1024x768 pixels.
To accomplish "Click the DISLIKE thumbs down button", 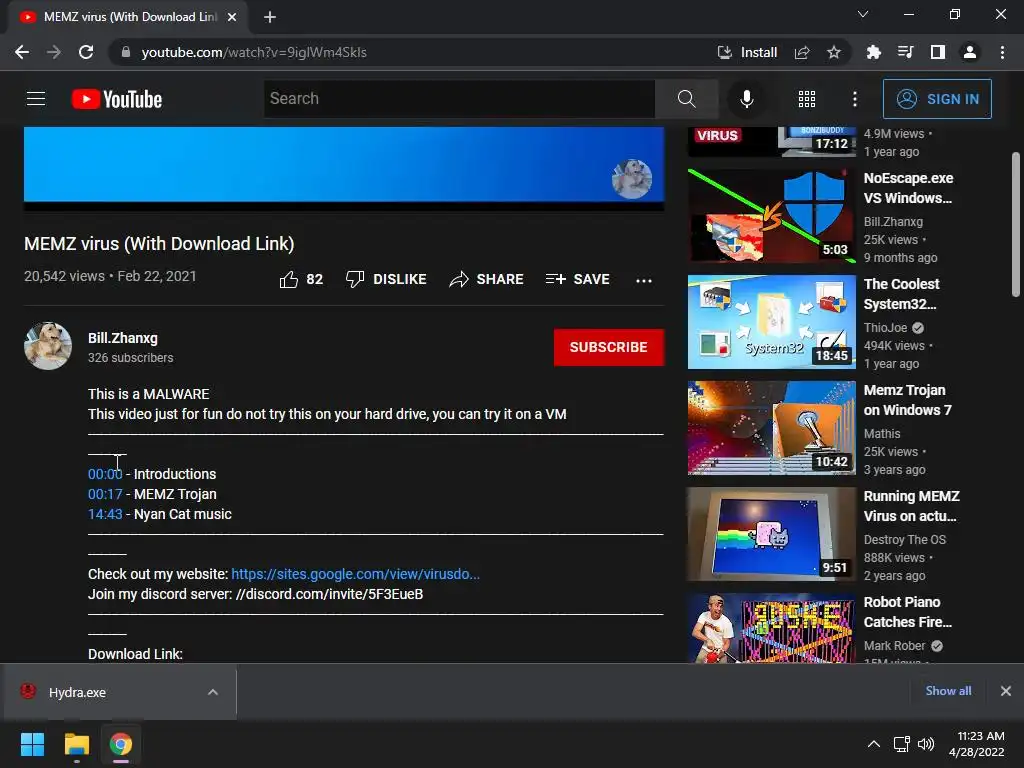I will click(x=386, y=280).
